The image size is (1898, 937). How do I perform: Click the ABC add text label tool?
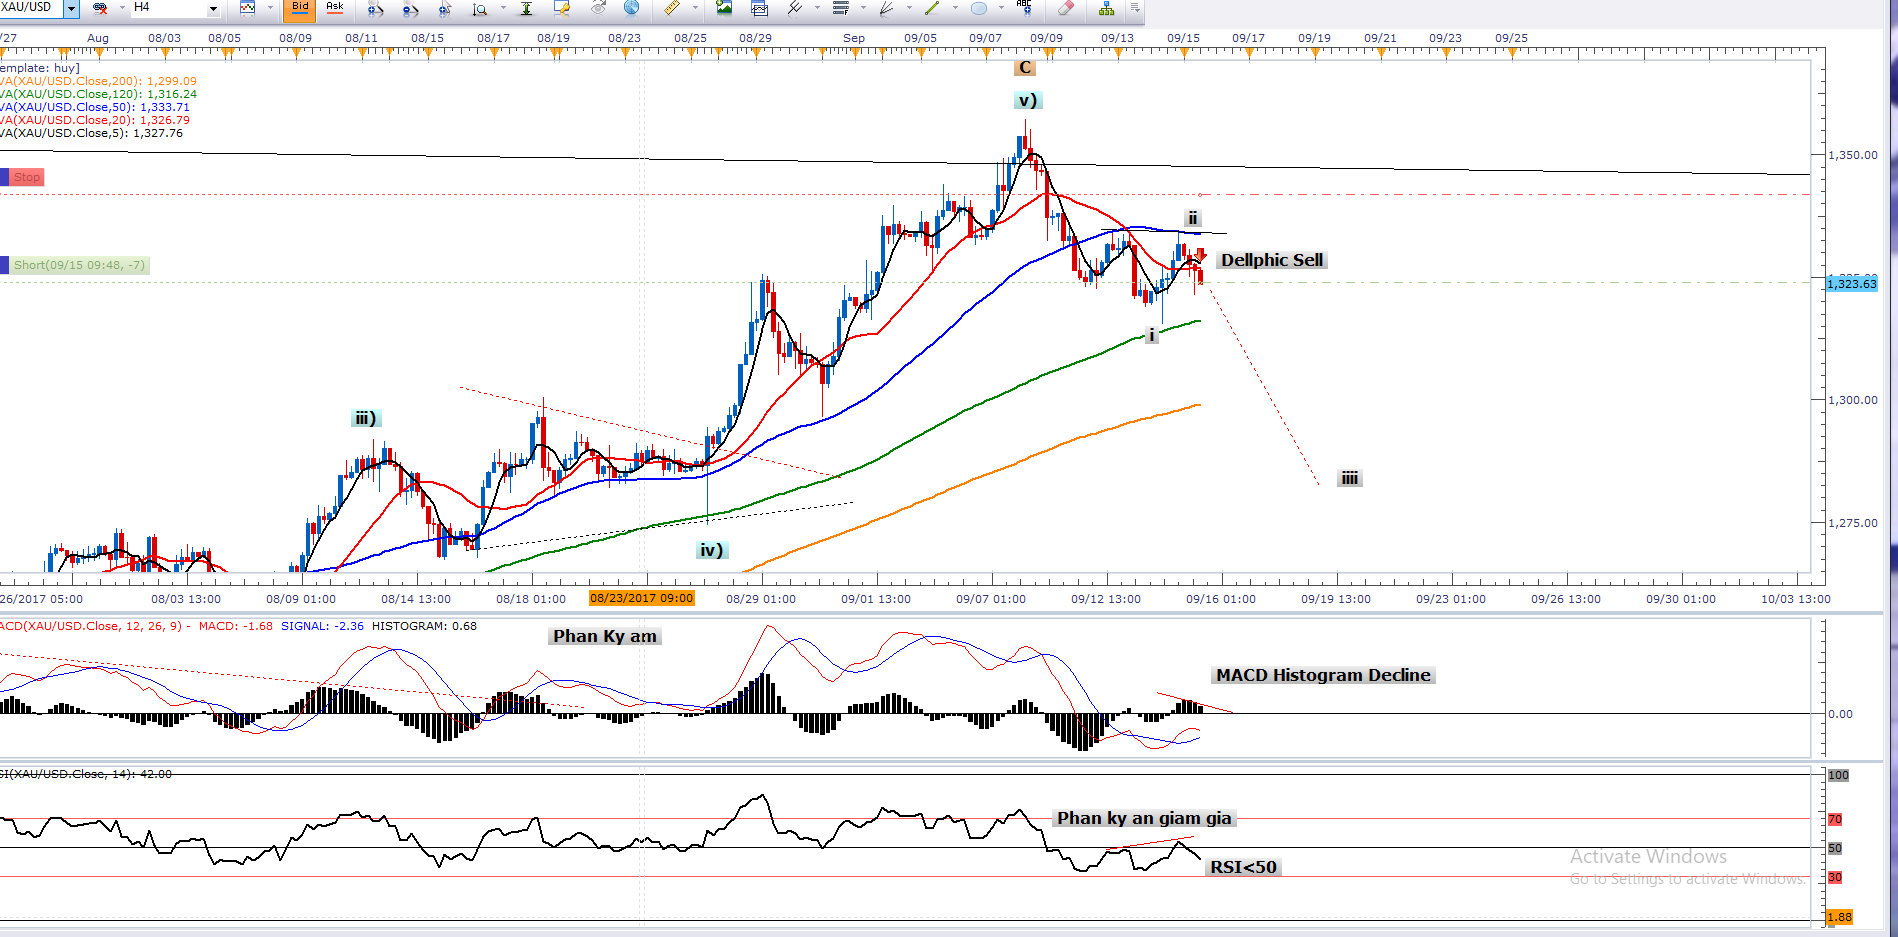(x=1023, y=7)
